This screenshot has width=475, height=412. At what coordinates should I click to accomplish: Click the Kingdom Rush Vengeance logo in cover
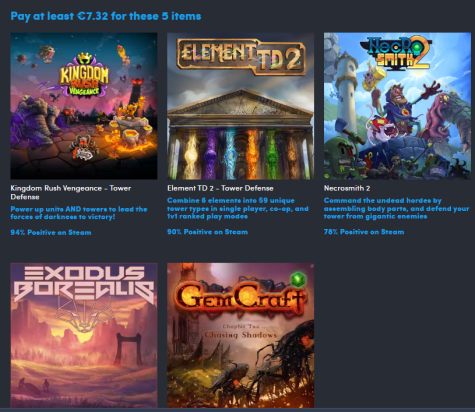click(x=84, y=77)
